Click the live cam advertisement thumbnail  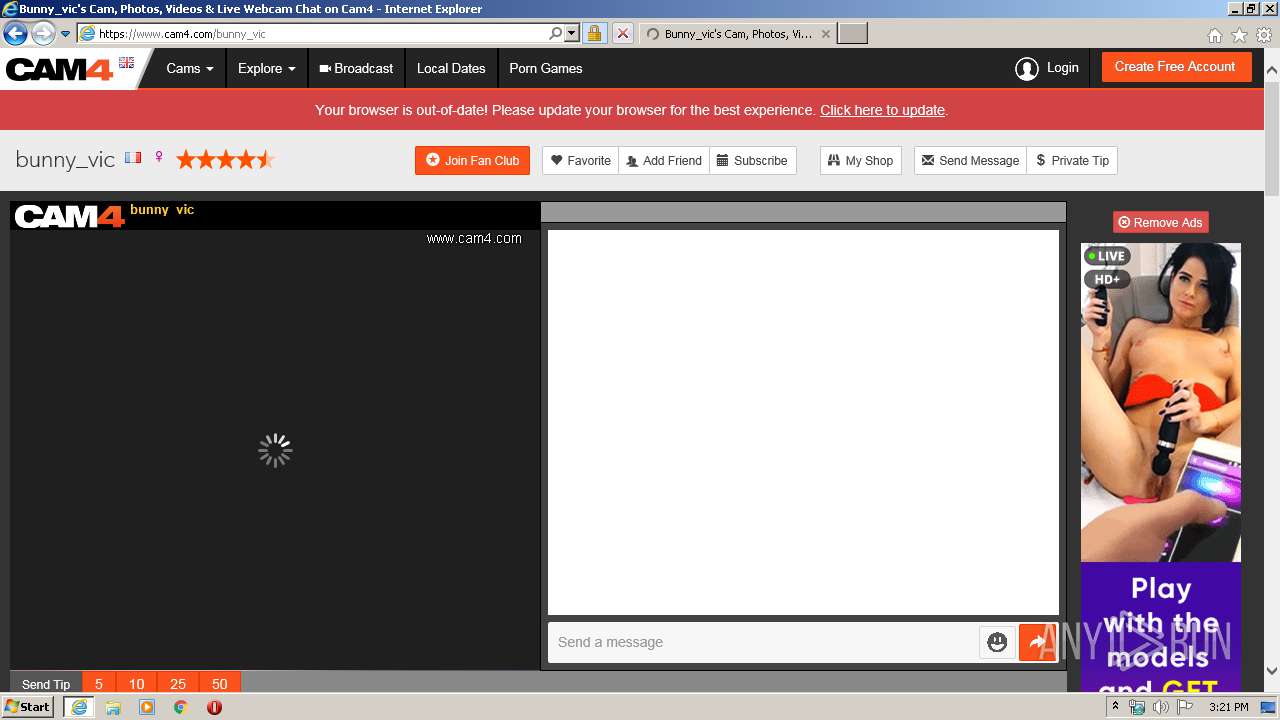coord(1161,402)
